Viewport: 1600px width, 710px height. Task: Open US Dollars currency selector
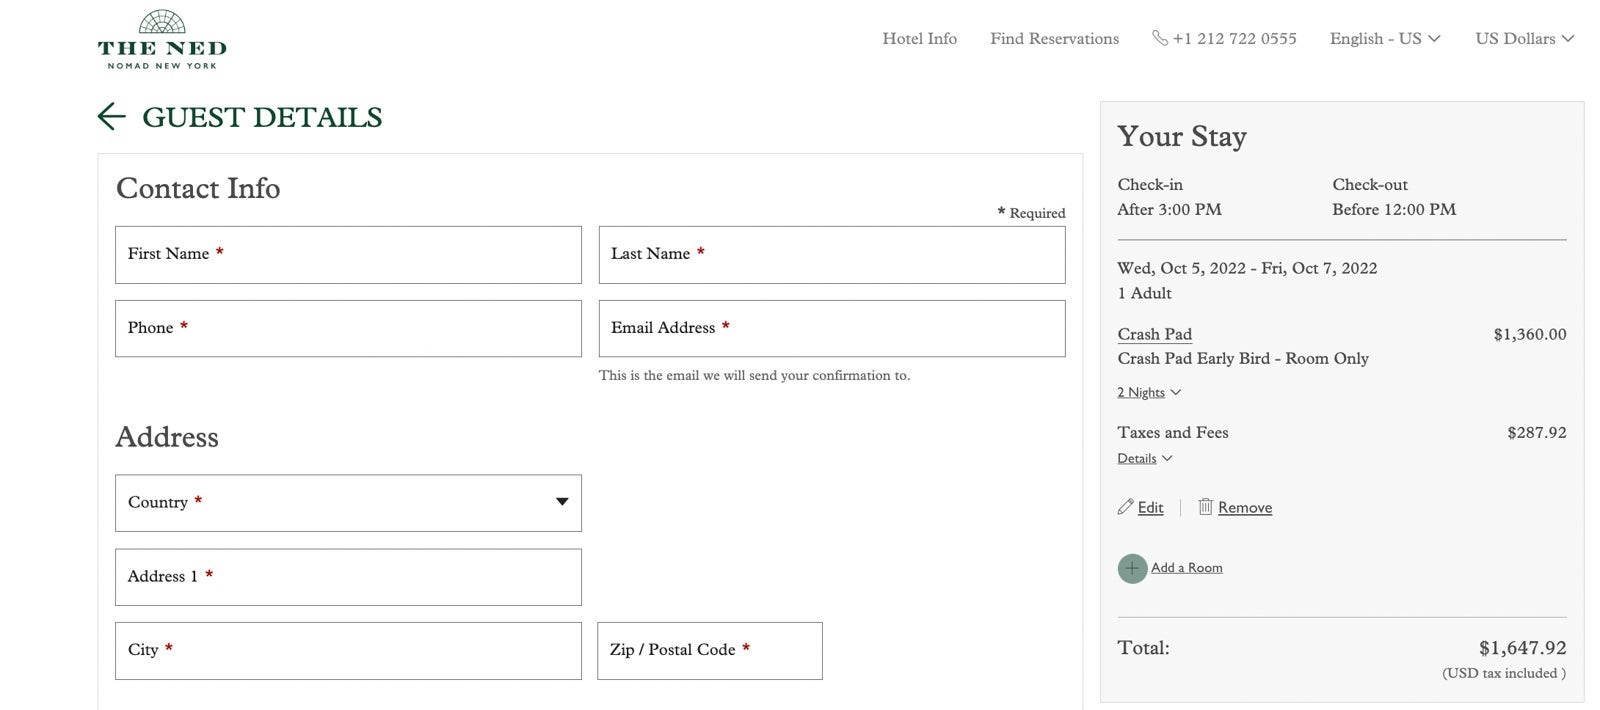coord(1524,39)
